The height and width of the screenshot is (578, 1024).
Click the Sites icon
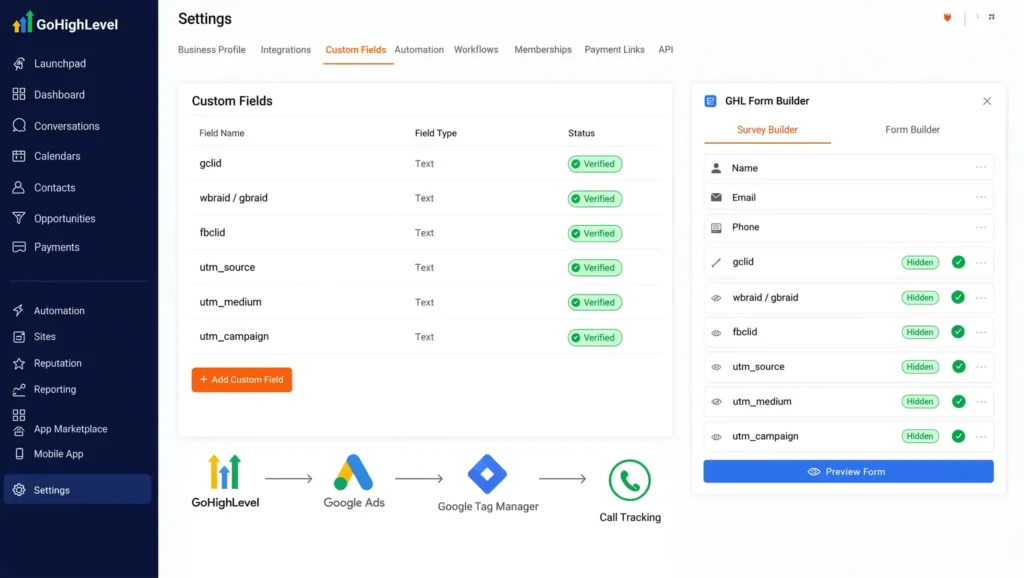[x=19, y=336]
